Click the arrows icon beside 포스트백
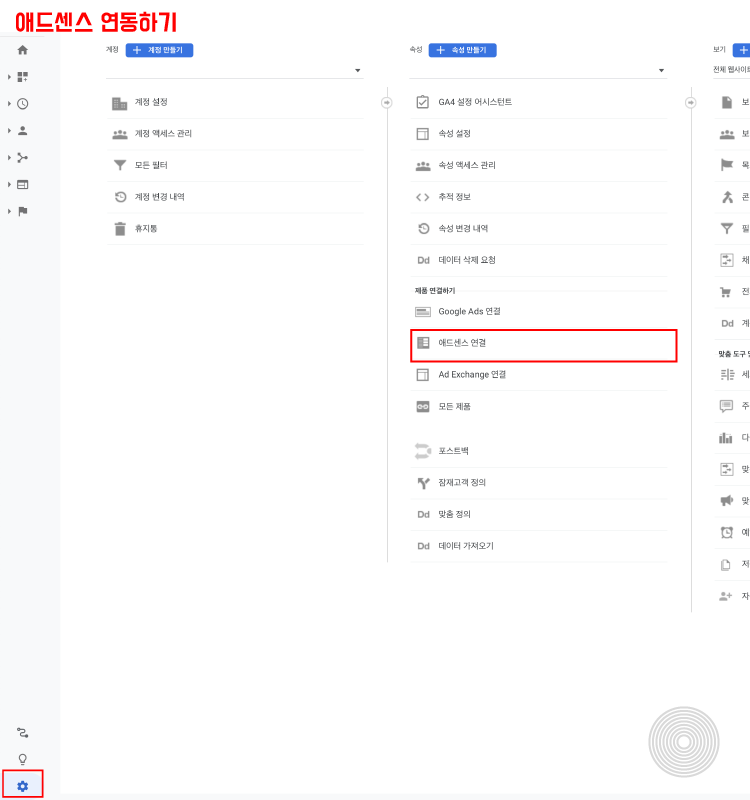Image resolution: width=750 pixels, height=800 pixels. (423, 451)
